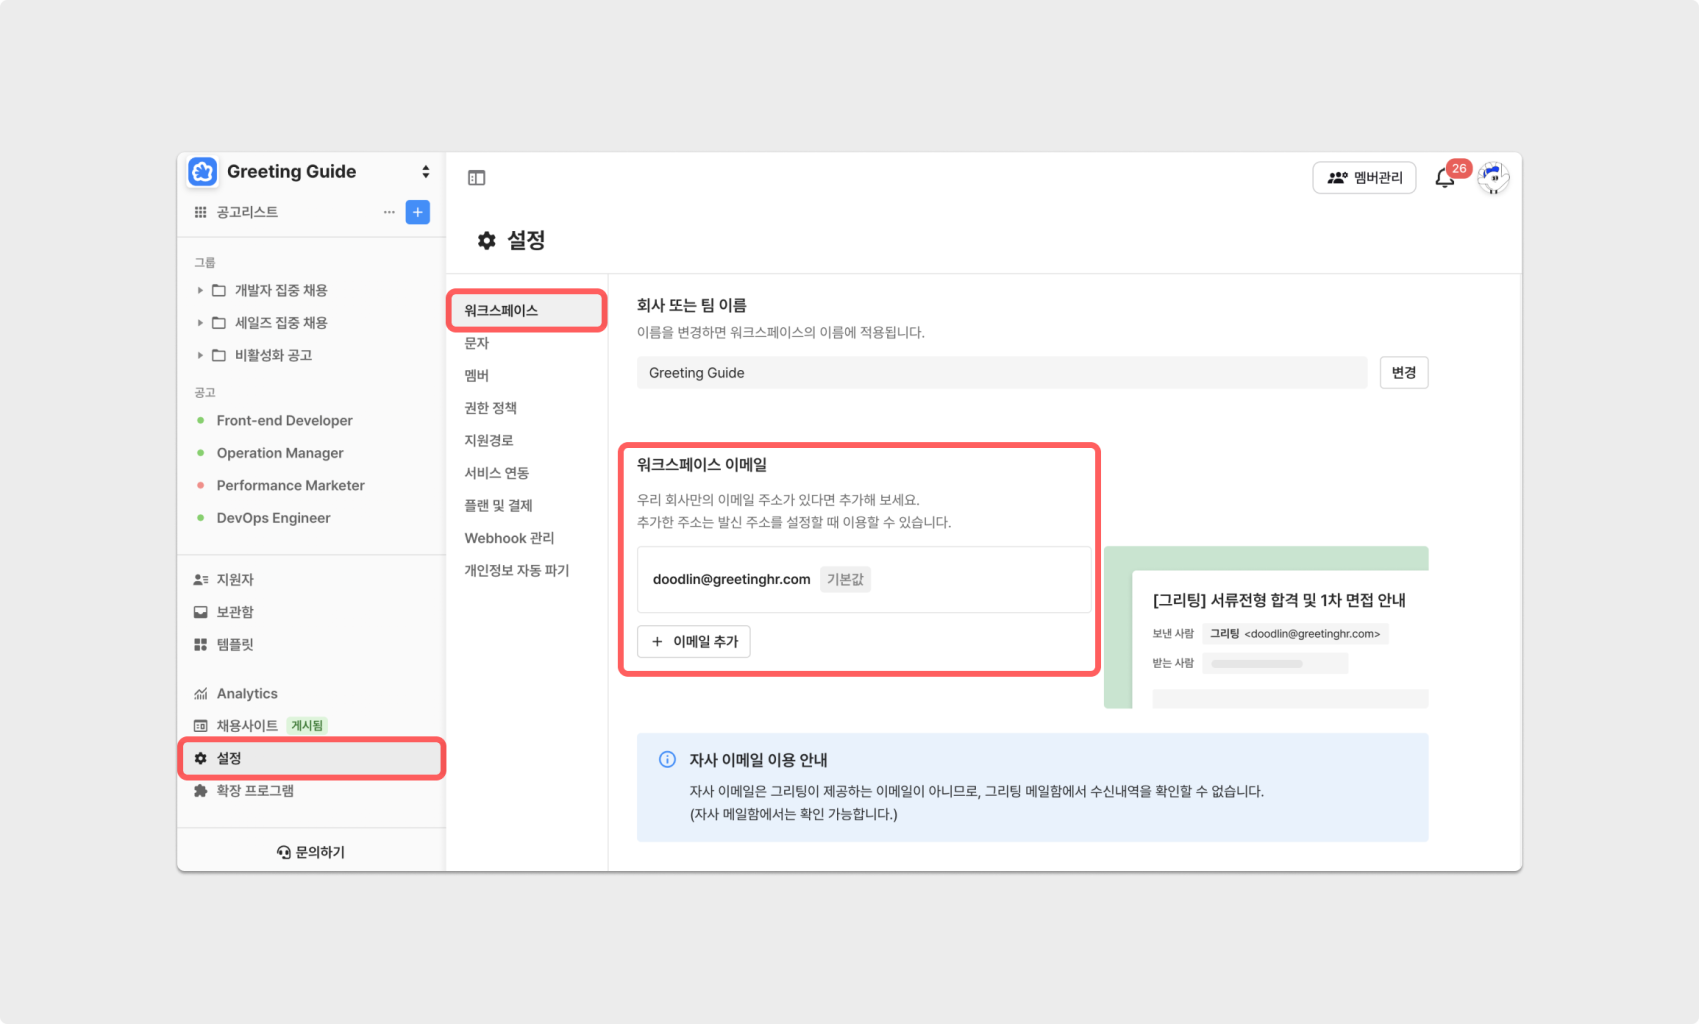Click the 문의하기 contact link text

coord(320,852)
